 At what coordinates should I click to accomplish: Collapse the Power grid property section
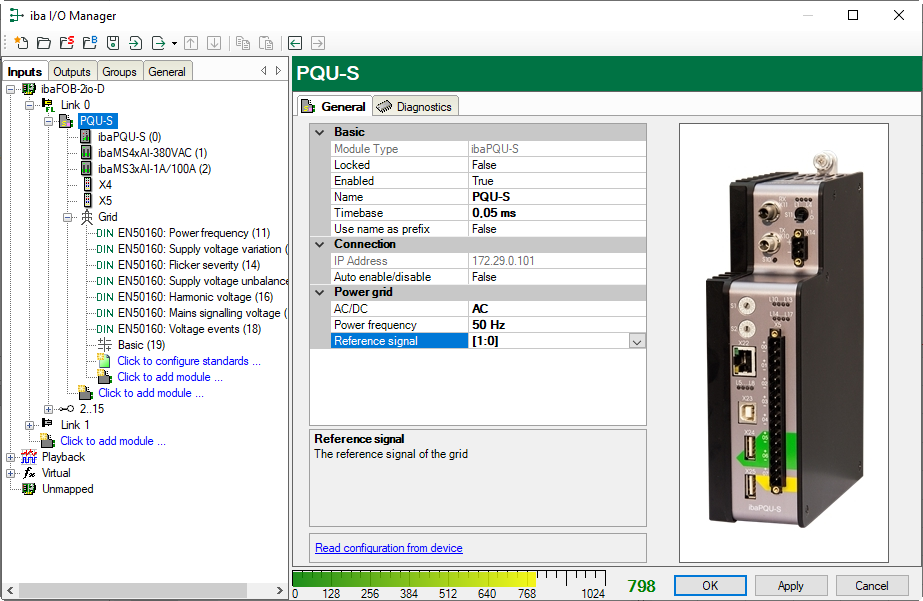point(320,292)
